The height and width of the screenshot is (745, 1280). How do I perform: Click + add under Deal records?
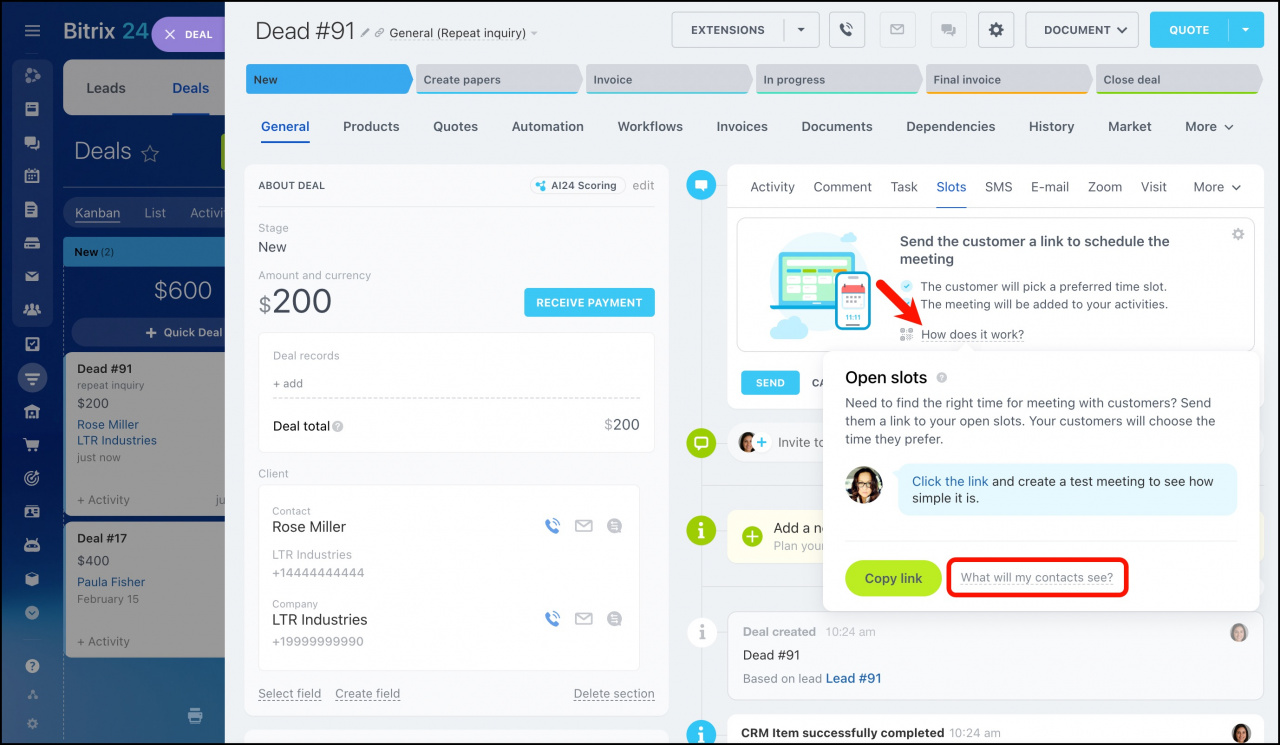click(288, 383)
